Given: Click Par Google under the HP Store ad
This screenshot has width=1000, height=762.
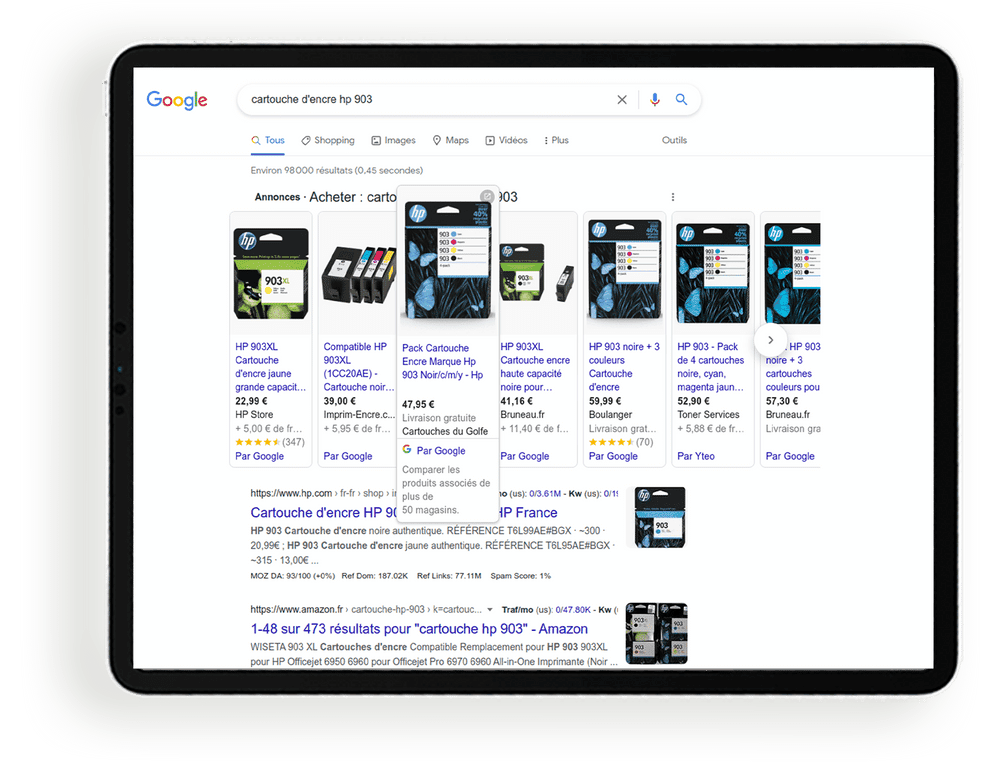Looking at the screenshot, I should 260,457.
